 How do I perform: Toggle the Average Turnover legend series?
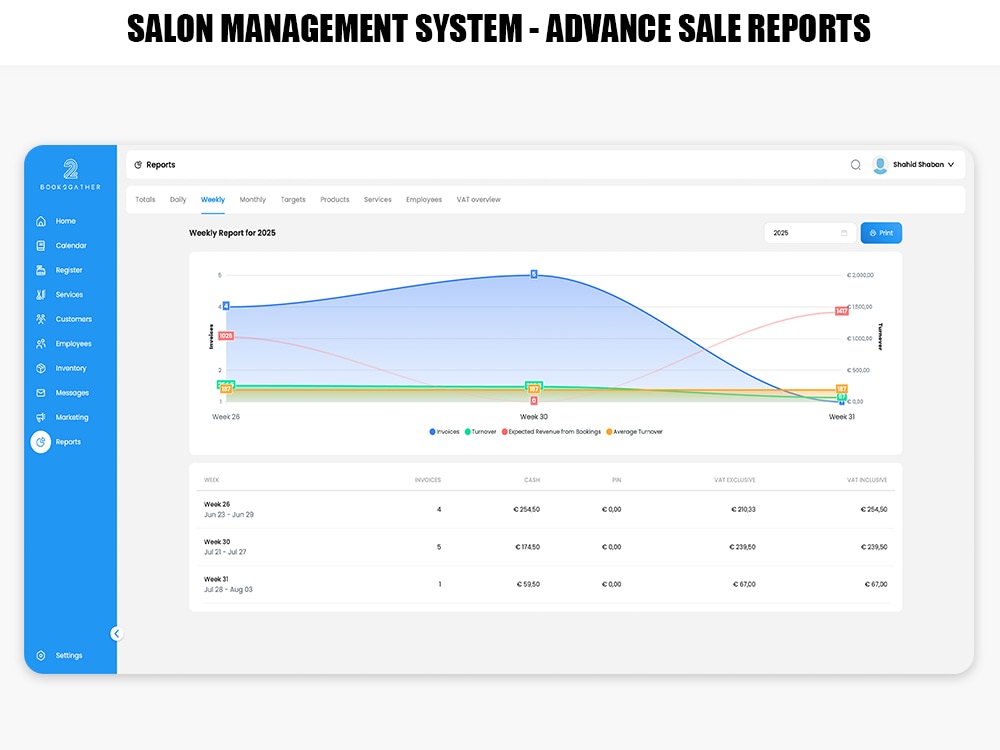(x=635, y=432)
